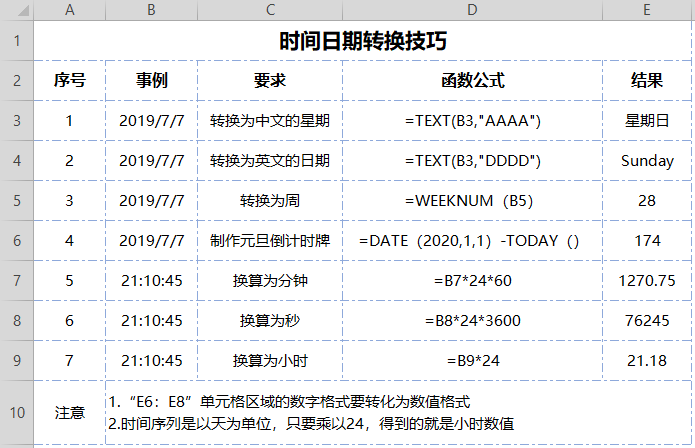The width and height of the screenshot is (695, 448).
Task: Select the result cell 28
Action: point(647,200)
